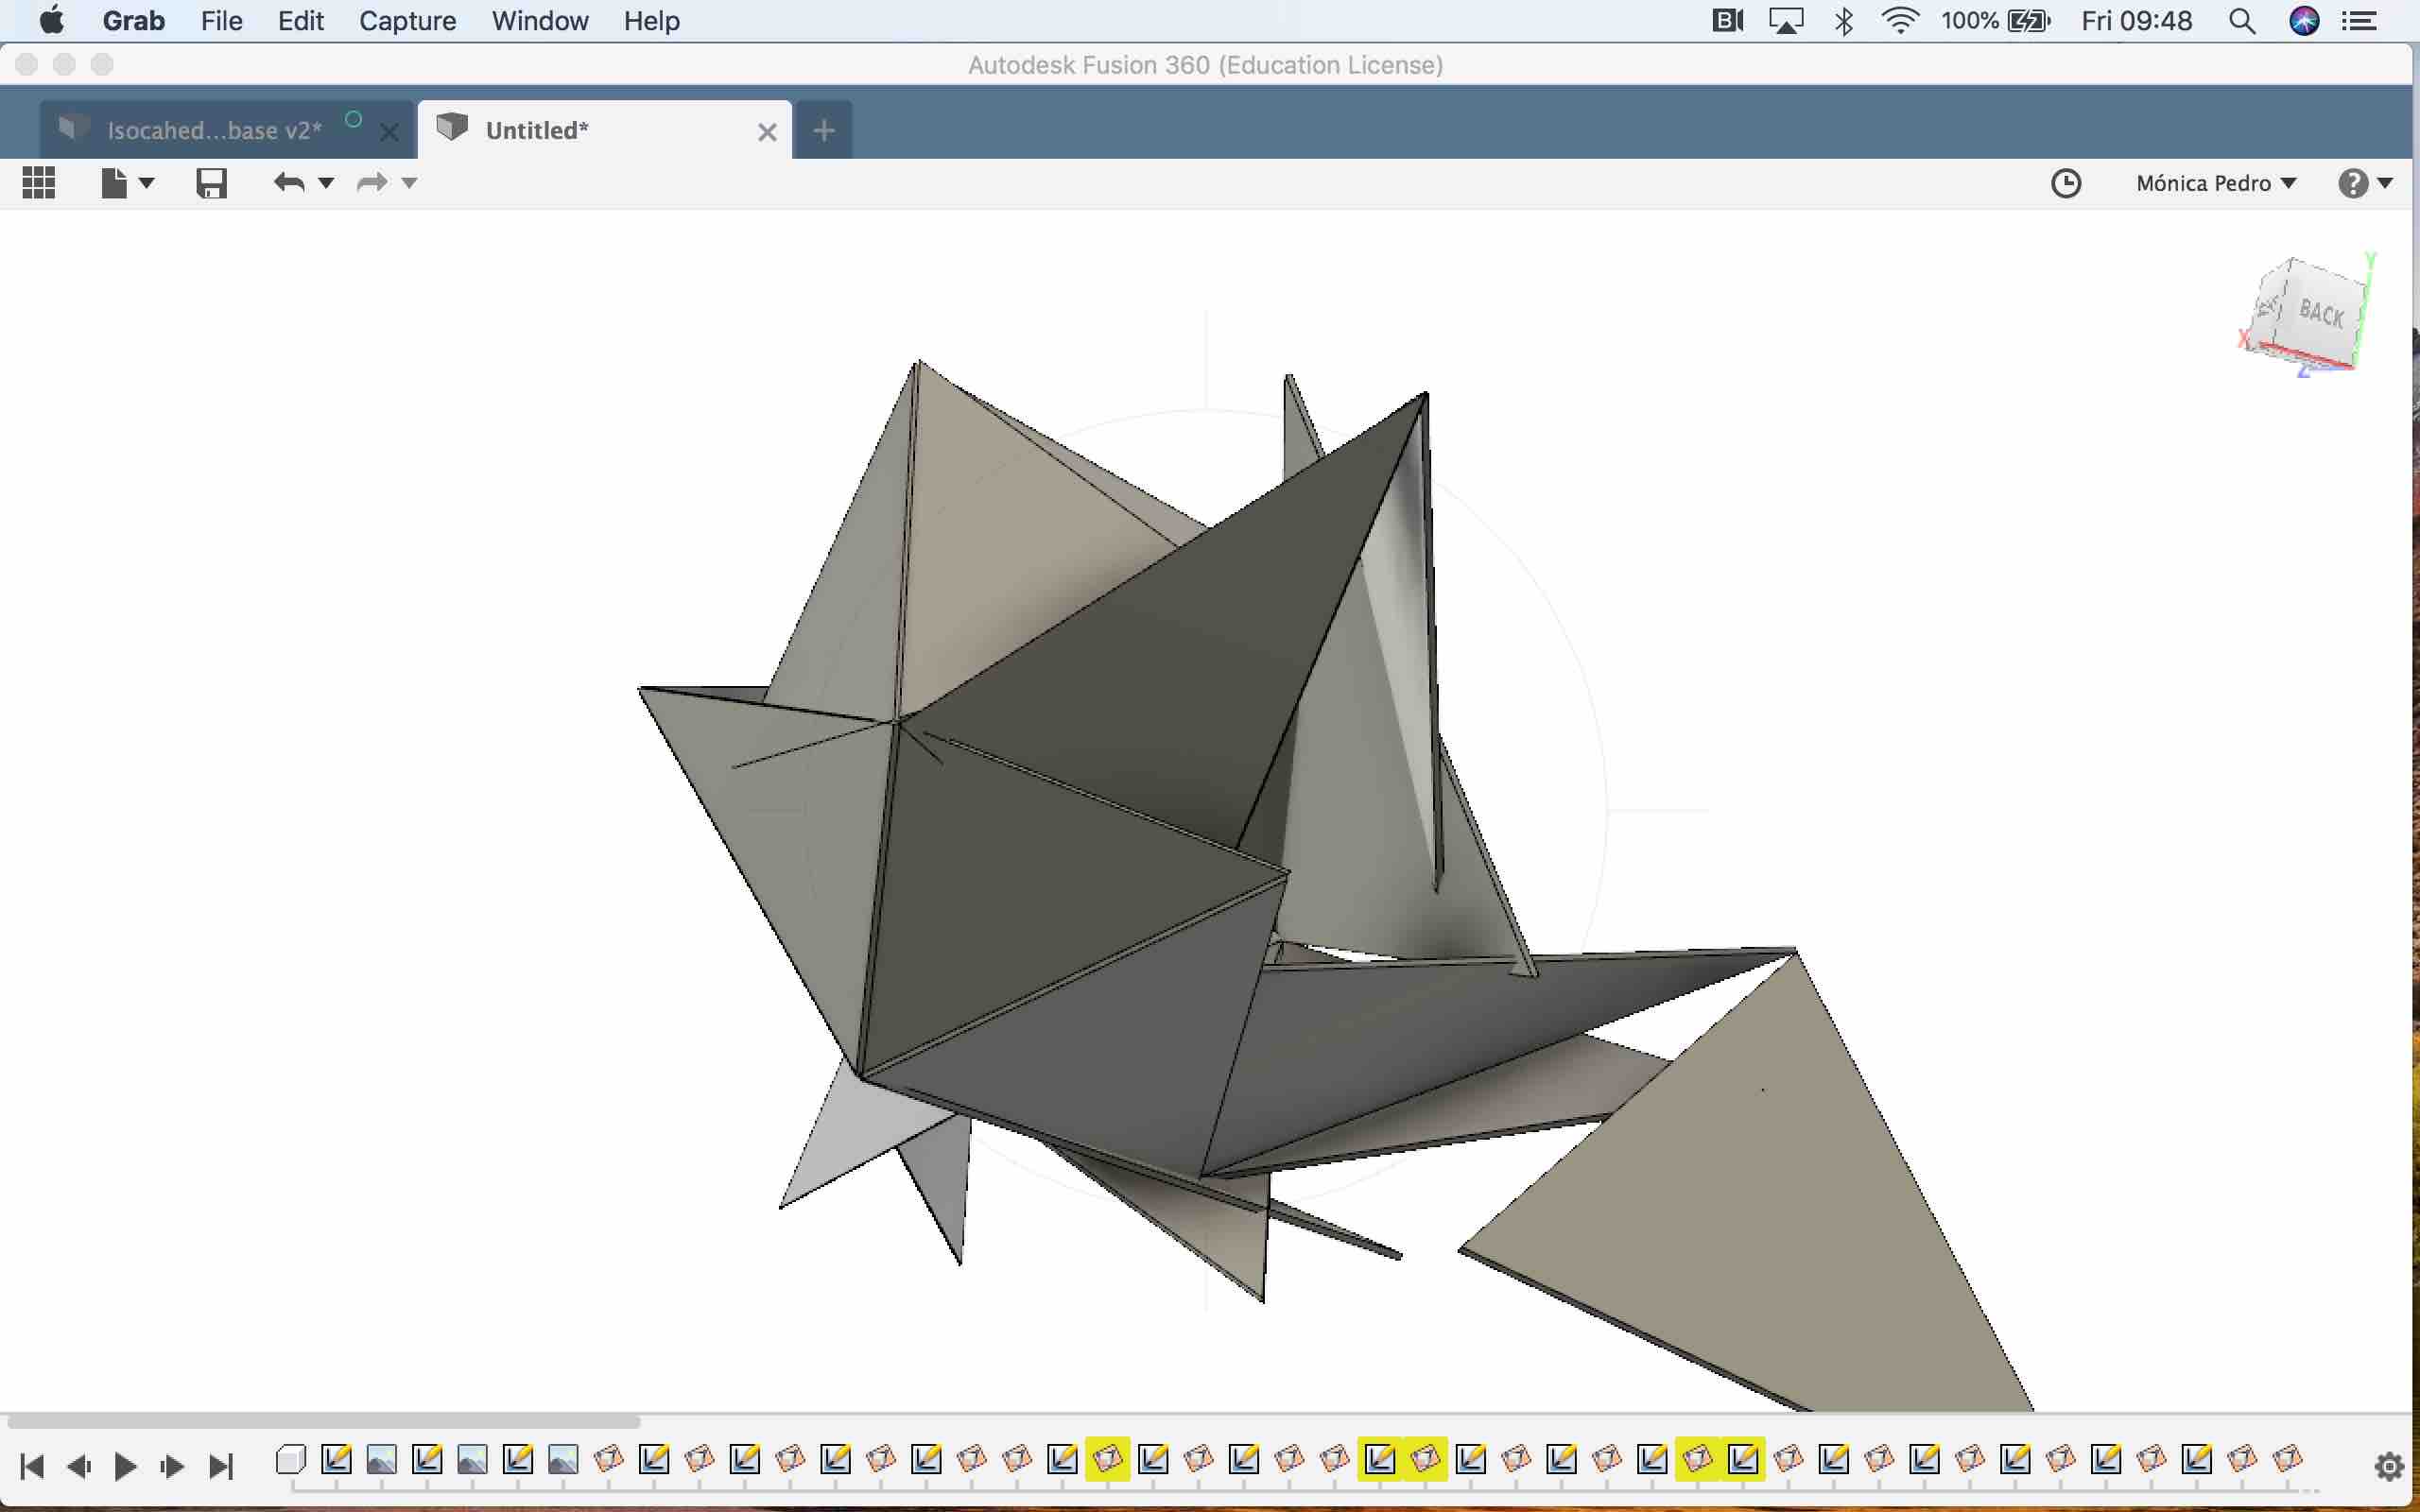Screen dimensions: 2420x1512
Task: Jump to the end of the timeline
Action: point(221,1466)
